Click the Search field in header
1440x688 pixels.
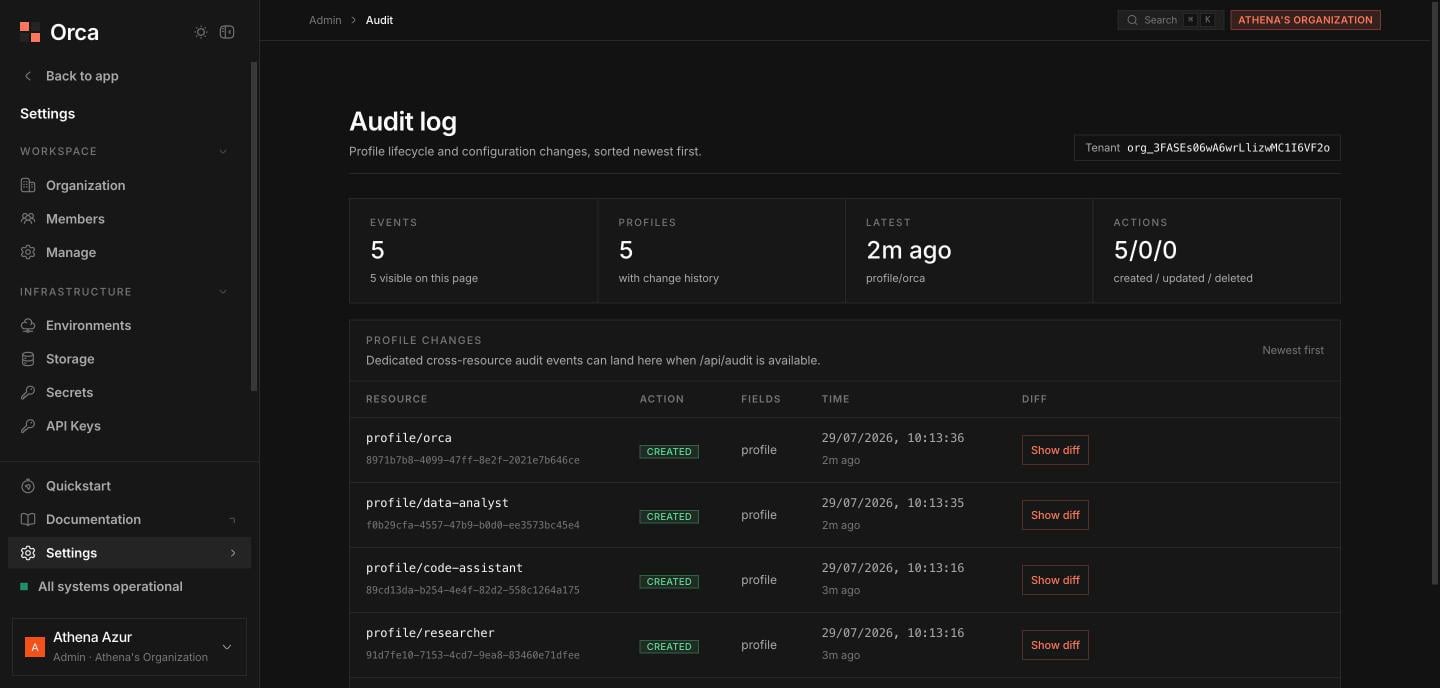click(1170, 20)
